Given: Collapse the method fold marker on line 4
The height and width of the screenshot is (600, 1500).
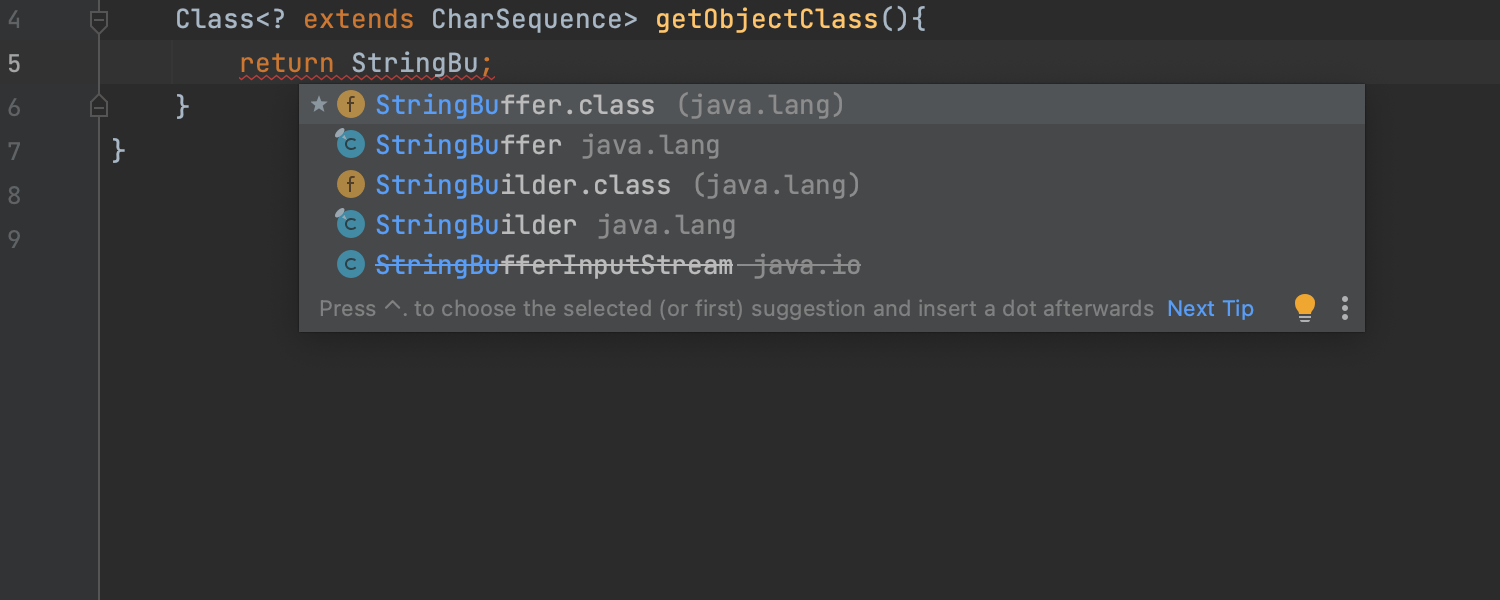Looking at the screenshot, I should pyautogui.click(x=99, y=20).
